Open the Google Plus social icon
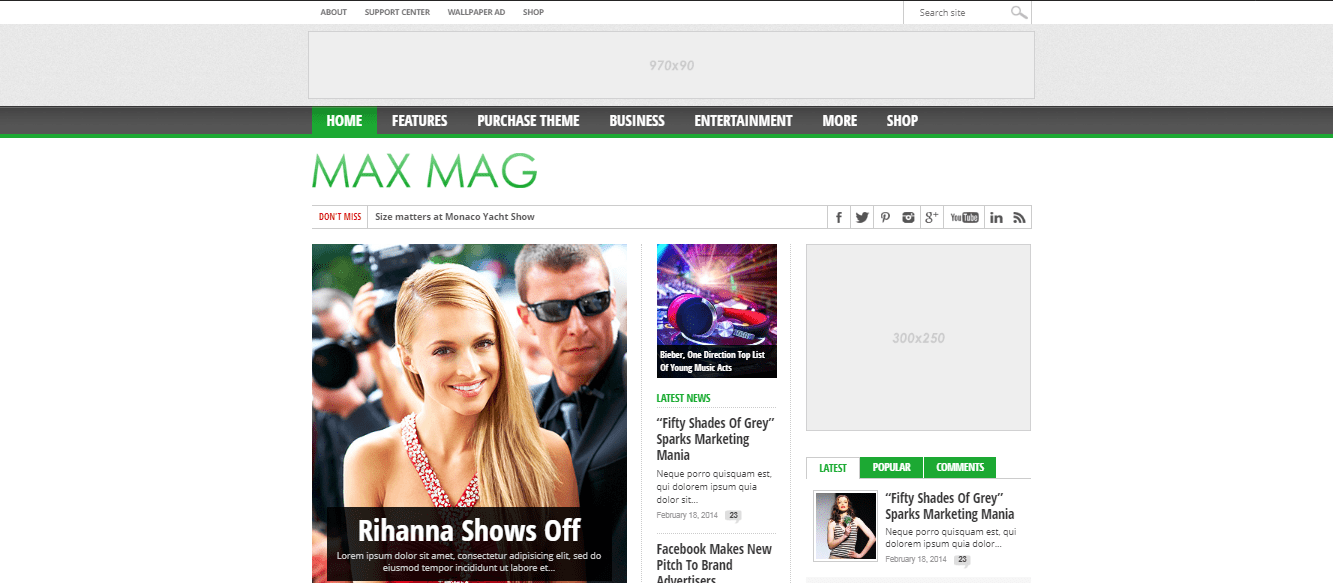Screen dimensions: 1333x583 931,217
